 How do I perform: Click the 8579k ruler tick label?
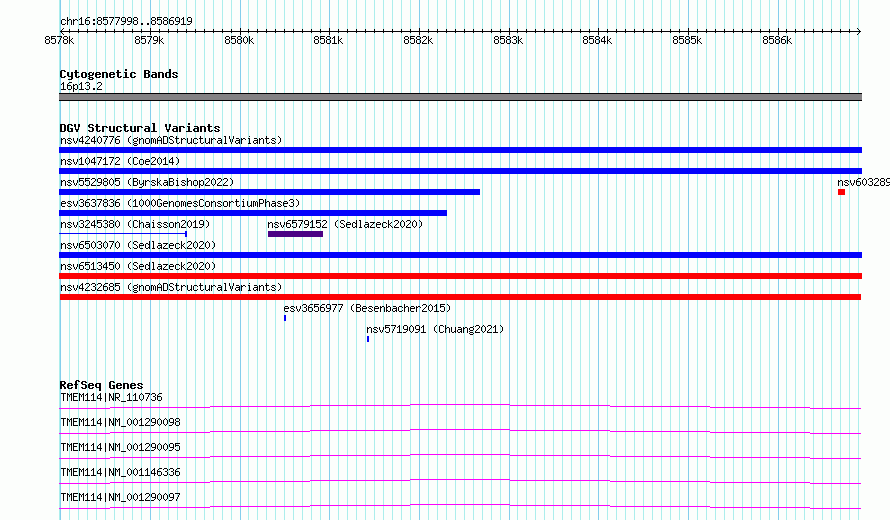click(x=149, y=40)
